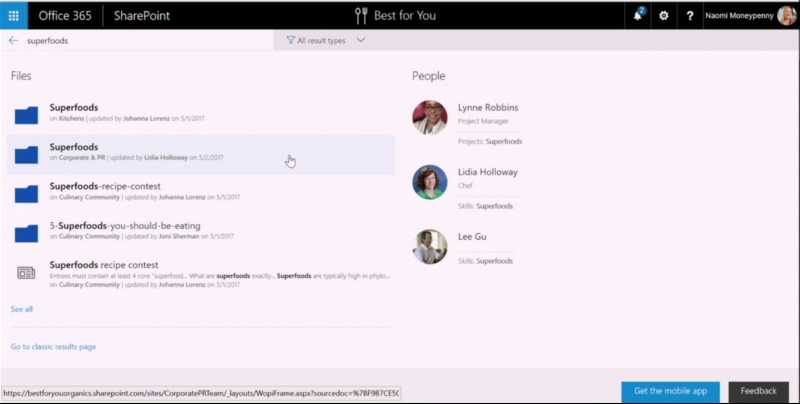Open the Office 365 app launcher grid

[14, 15]
